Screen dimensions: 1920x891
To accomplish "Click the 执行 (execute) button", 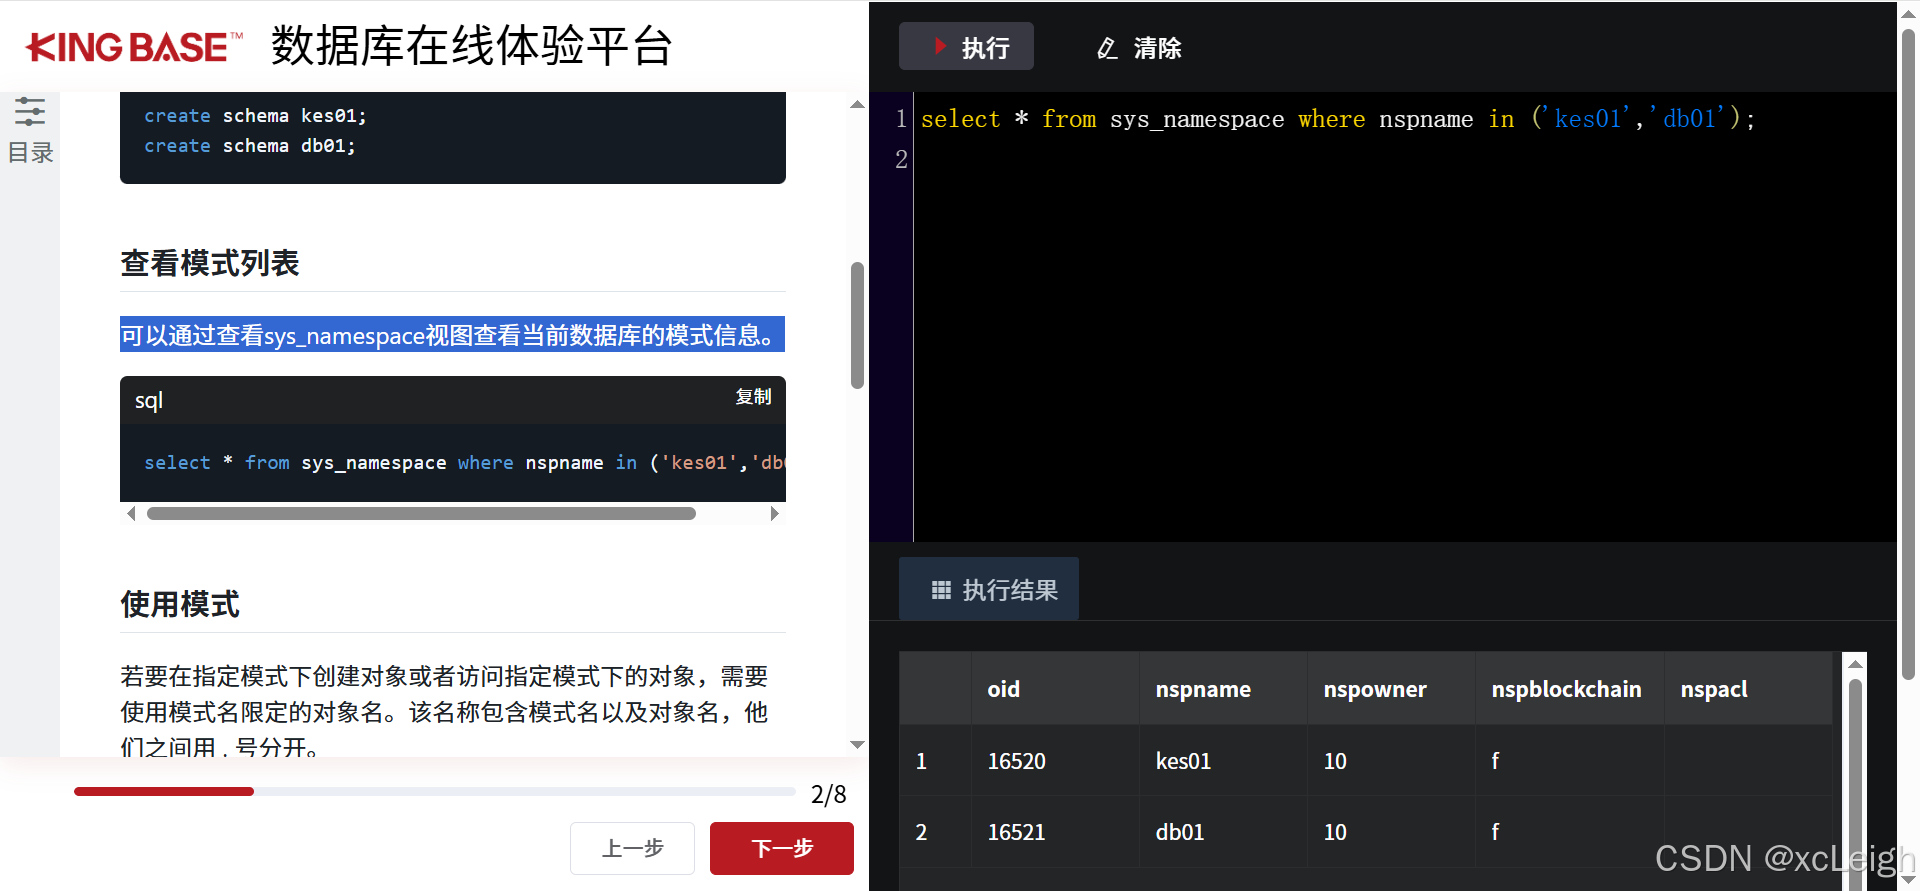I will (x=966, y=47).
